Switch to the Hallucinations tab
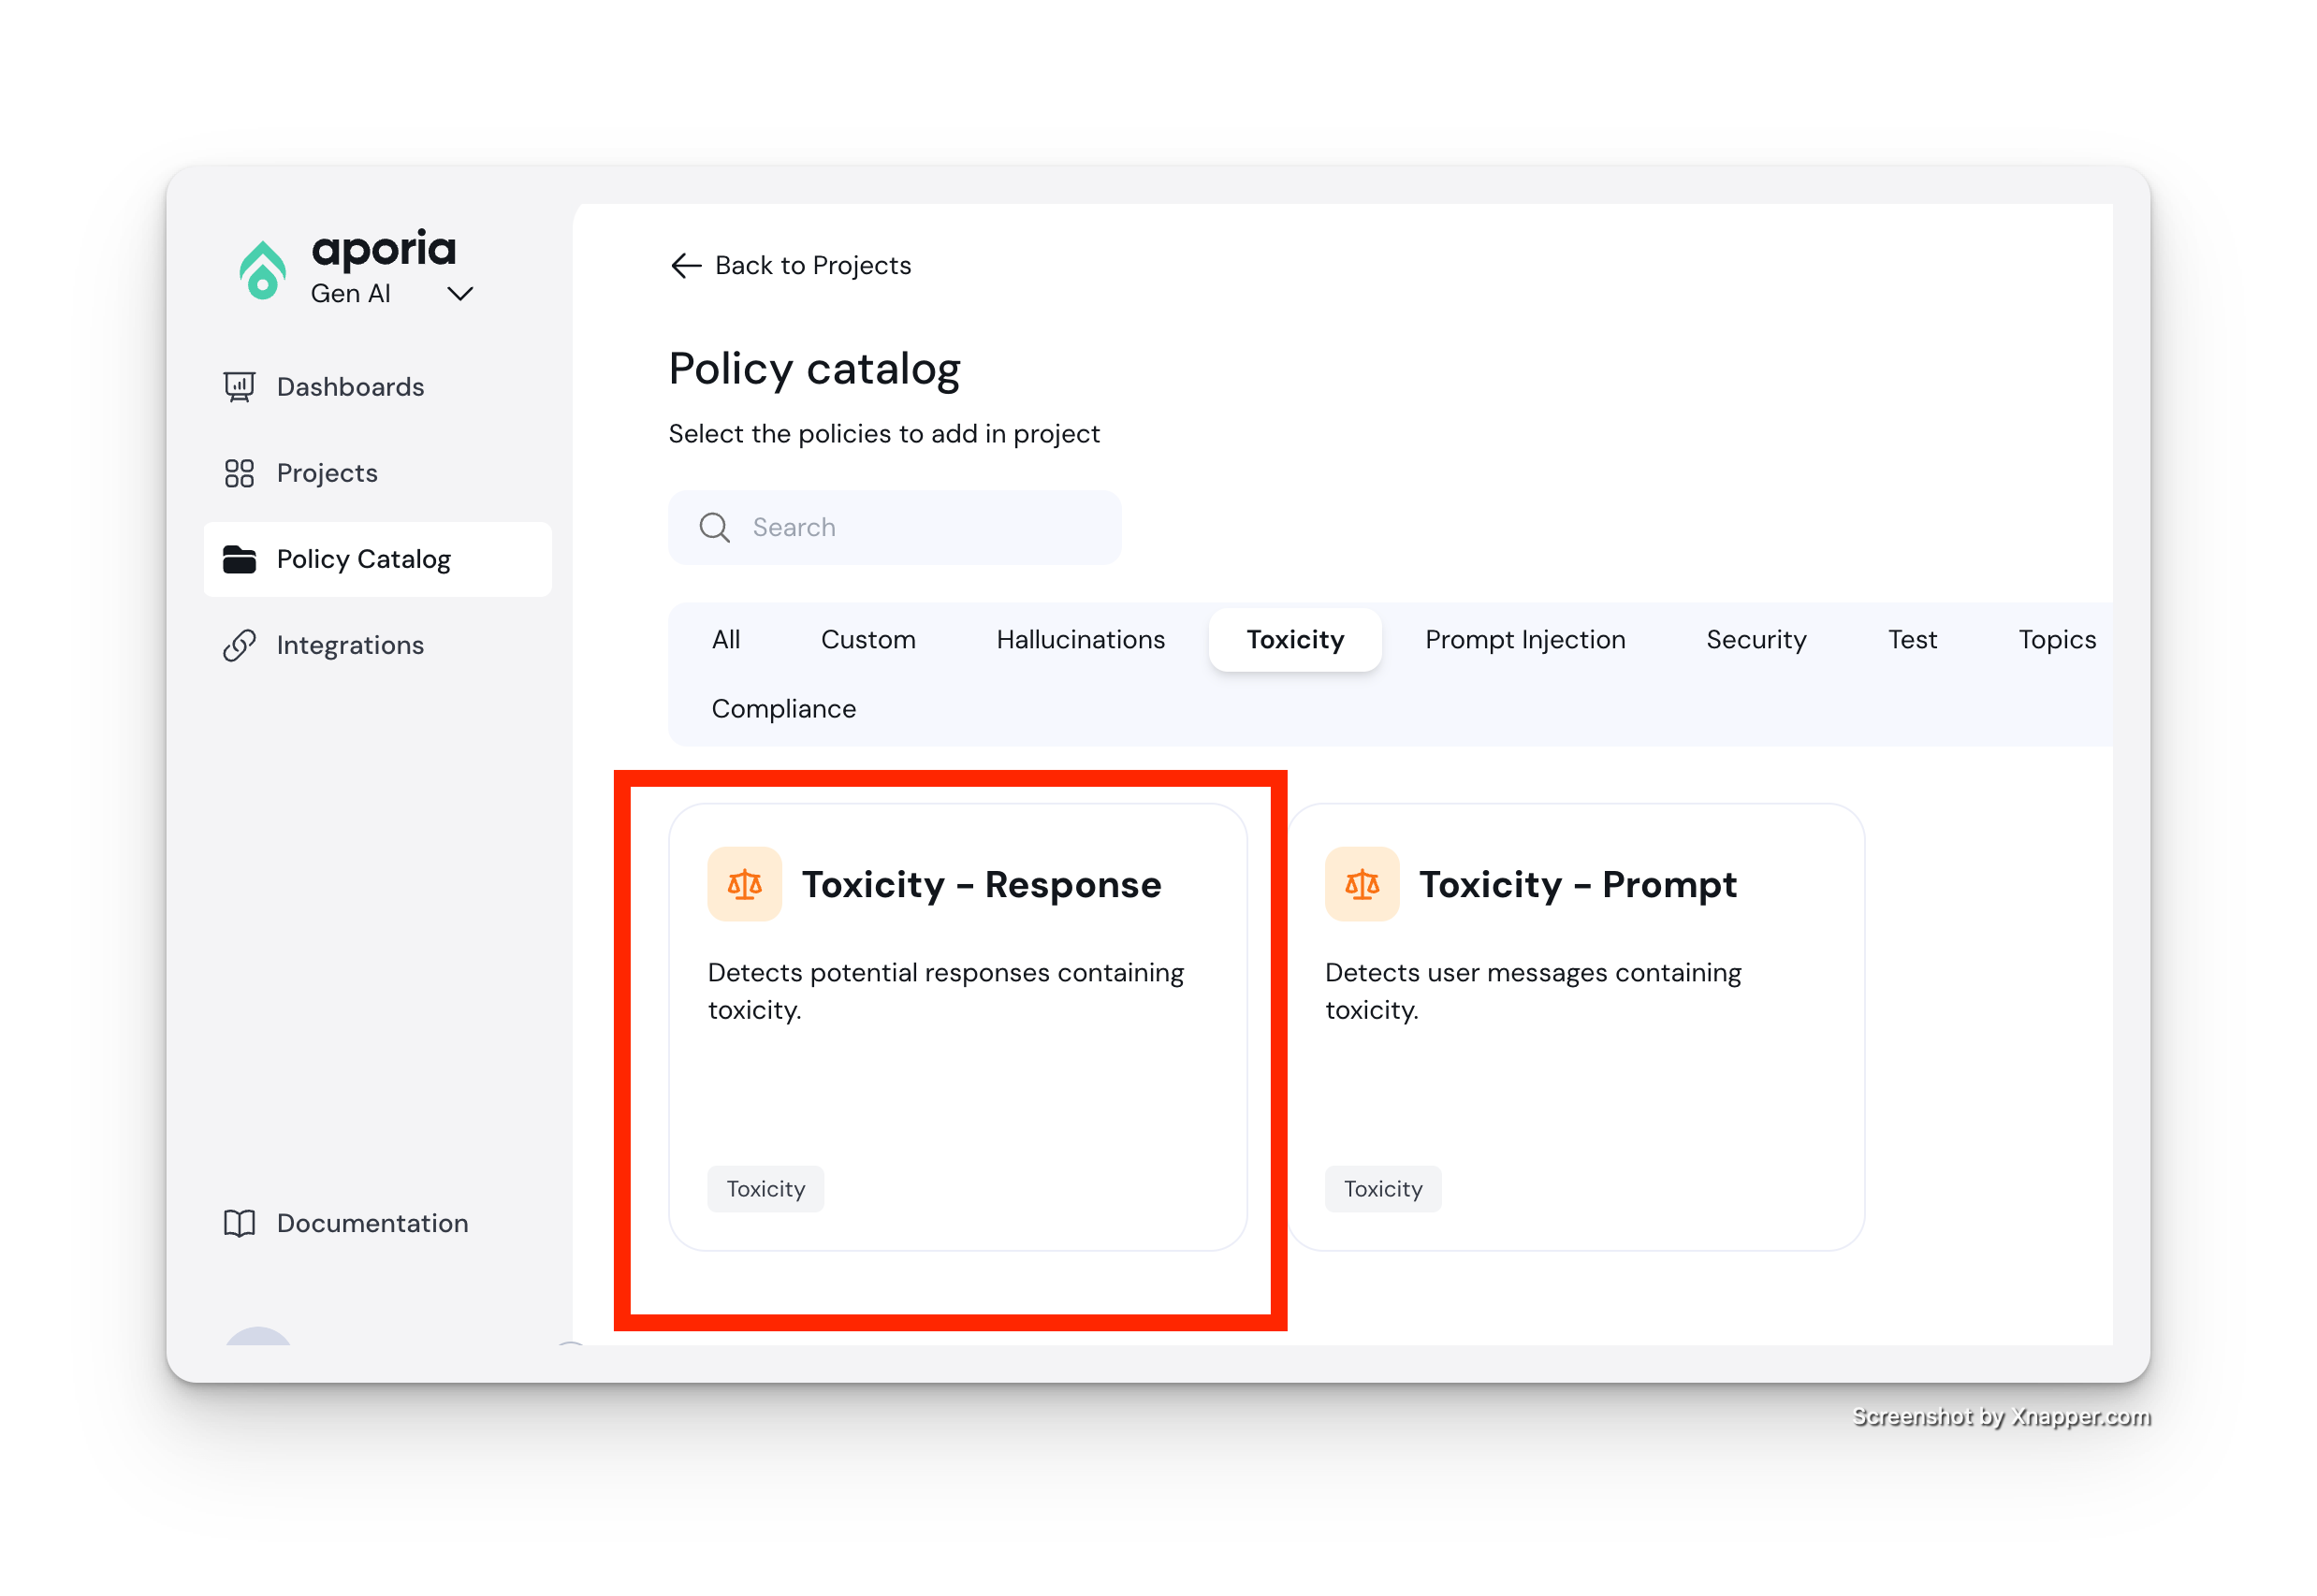The width and height of the screenshot is (2317, 1596). coord(1080,639)
